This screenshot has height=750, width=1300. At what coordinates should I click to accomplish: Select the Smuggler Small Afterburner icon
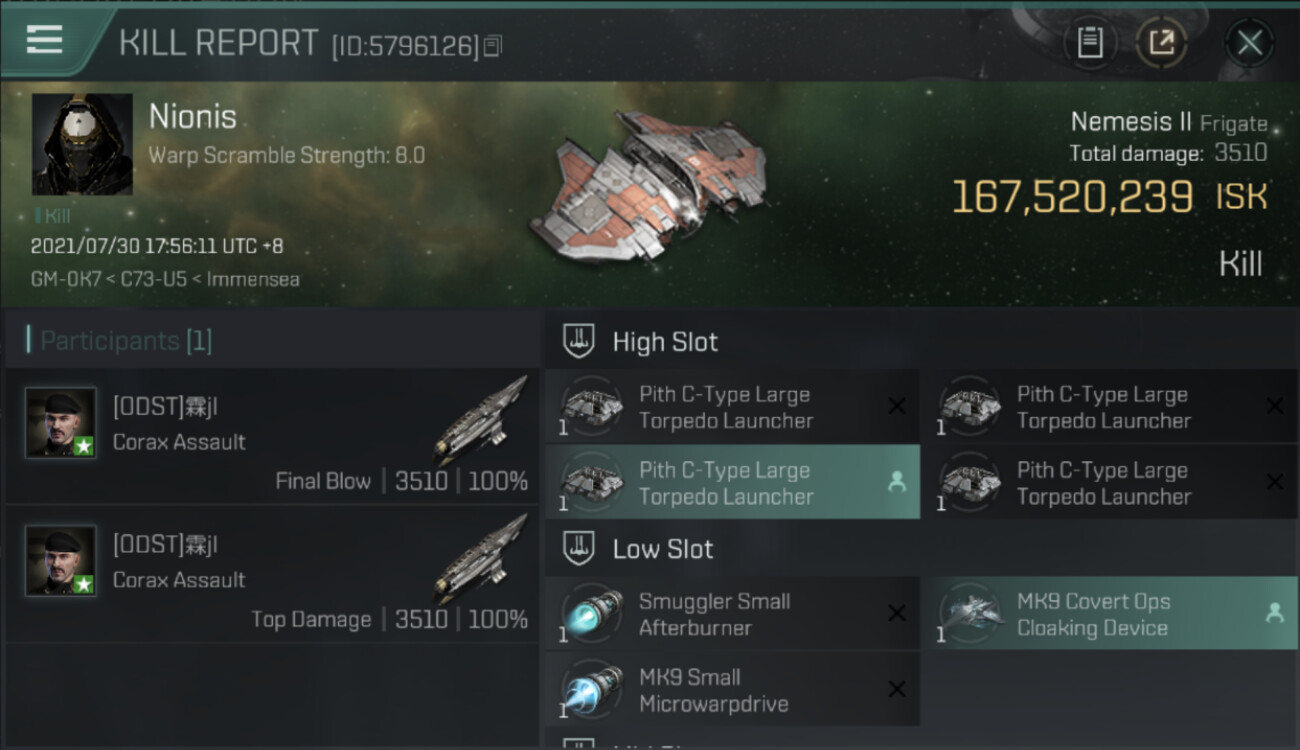point(591,613)
